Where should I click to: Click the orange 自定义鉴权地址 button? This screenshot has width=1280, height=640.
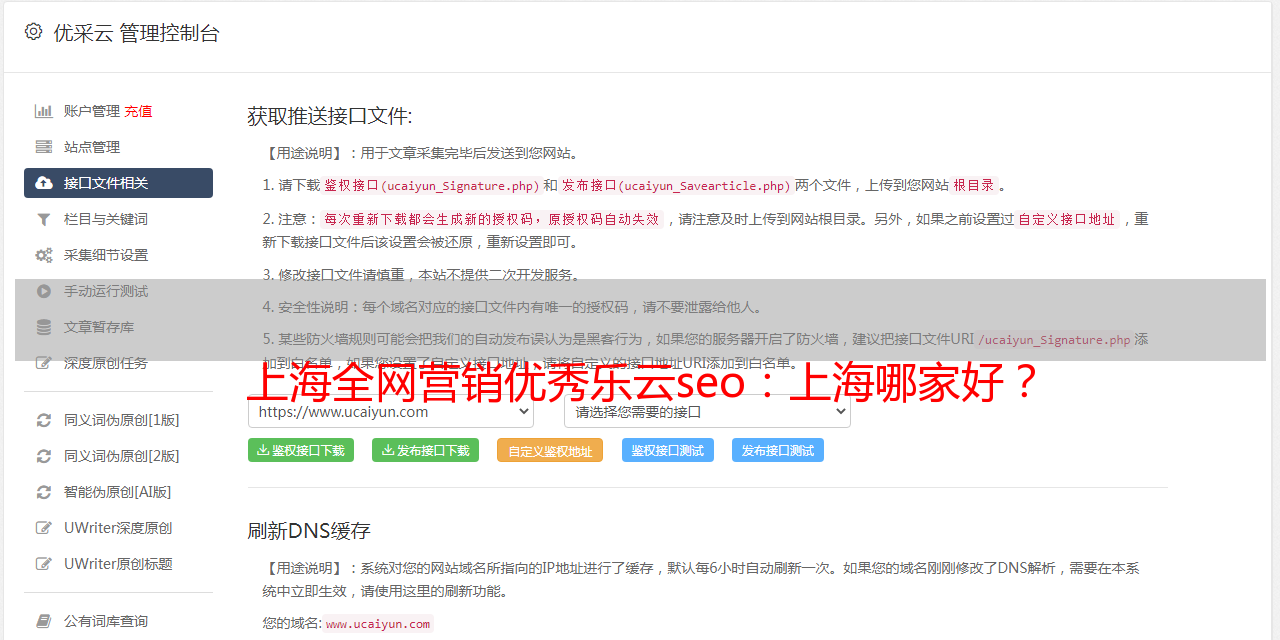pos(550,450)
